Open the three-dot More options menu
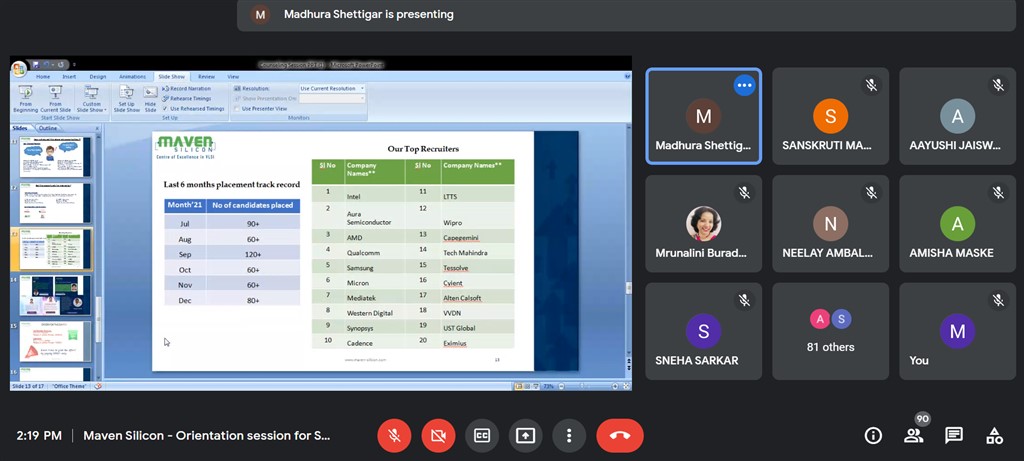The height and width of the screenshot is (461, 1024). pos(569,436)
